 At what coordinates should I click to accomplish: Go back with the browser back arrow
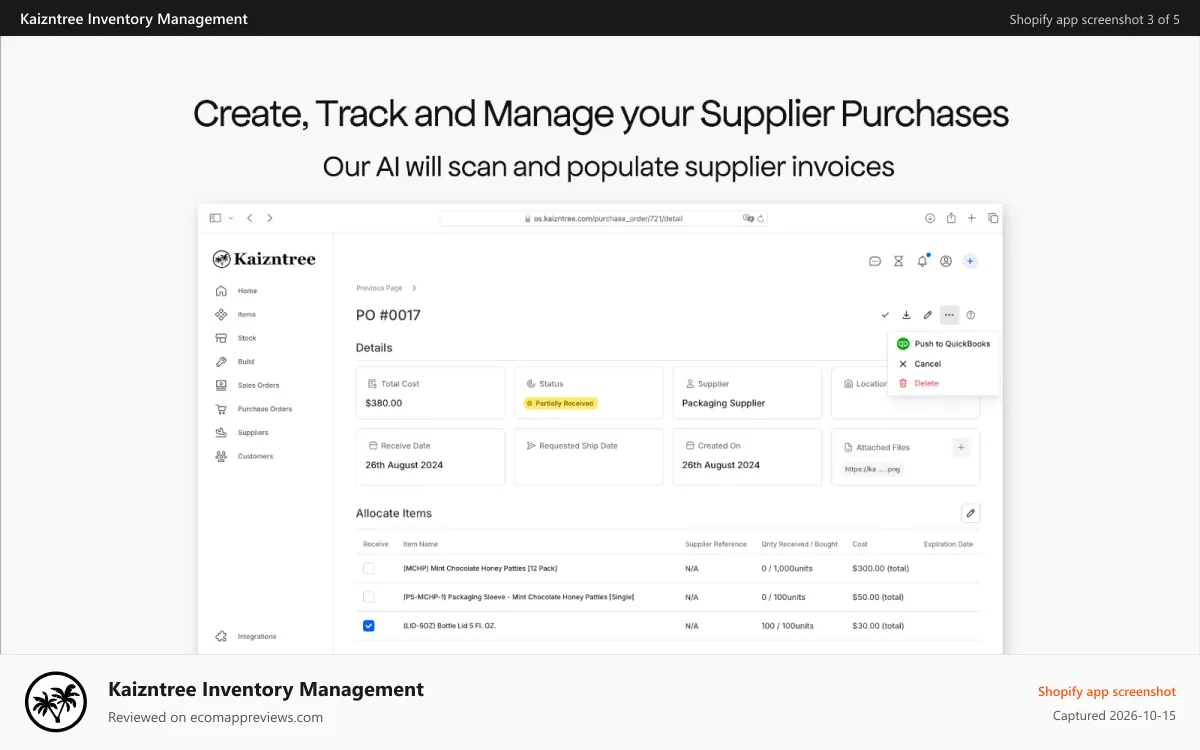[250, 218]
